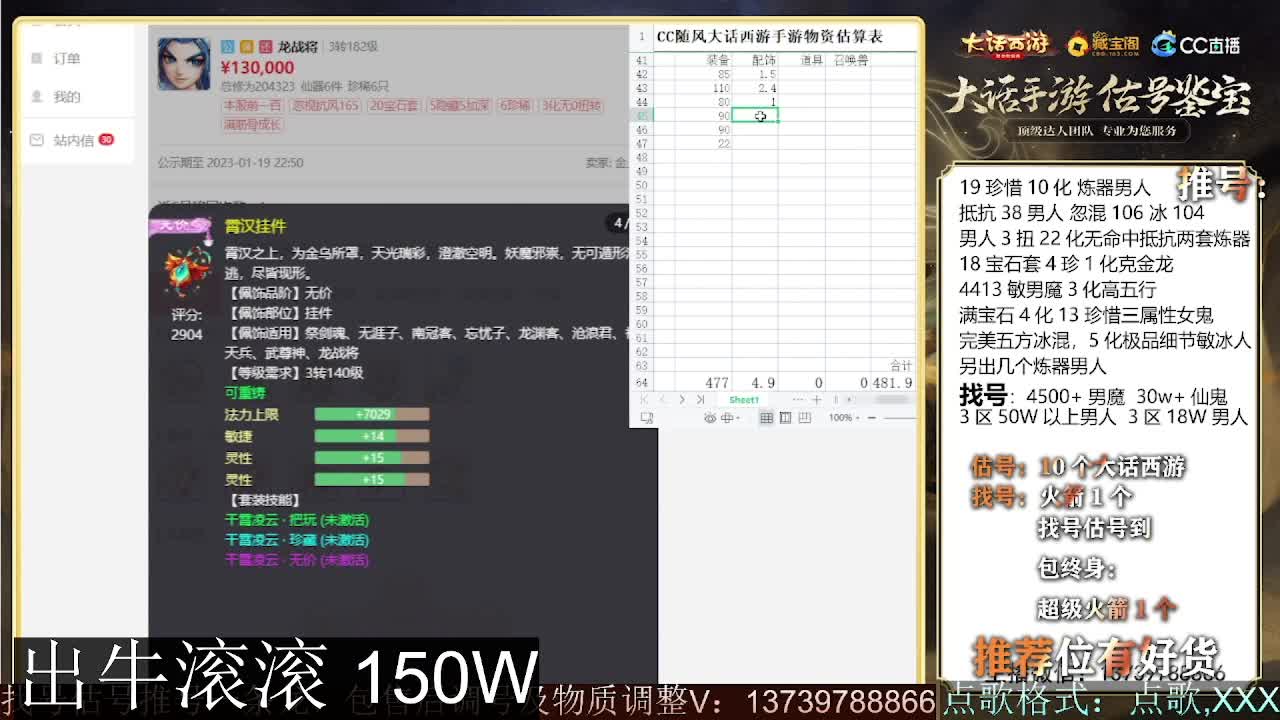Toggle reading mode with the eye icon
Image resolution: width=1280 pixels, height=720 pixels.
pos(709,418)
